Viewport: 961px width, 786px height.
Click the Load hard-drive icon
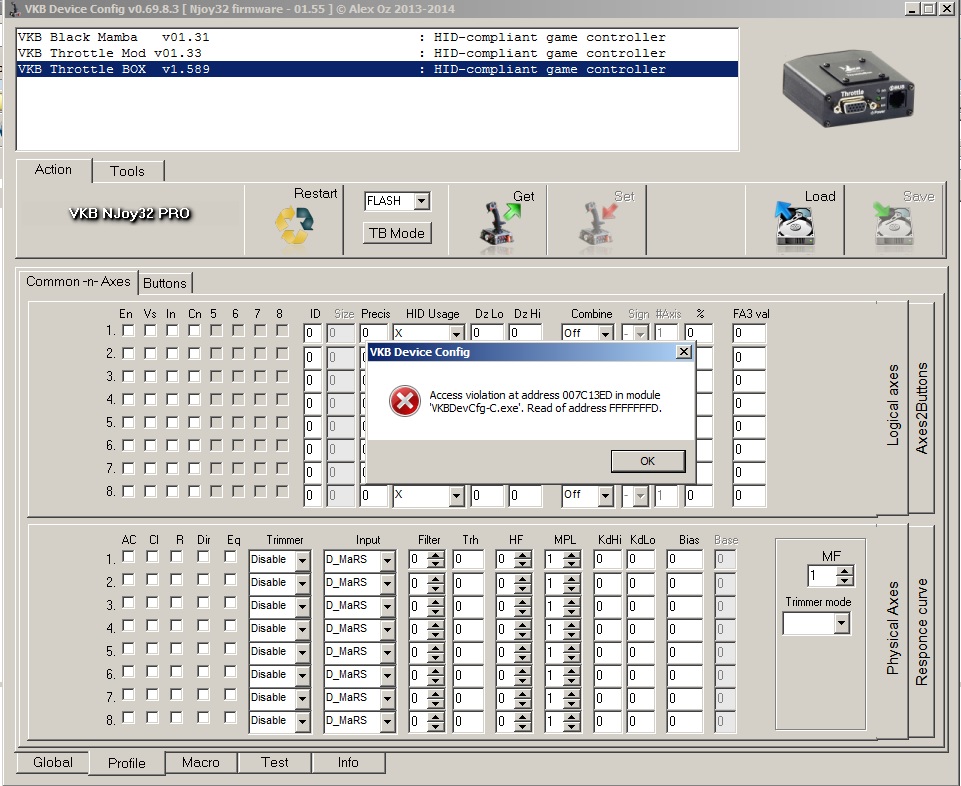[x=795, y=224]
